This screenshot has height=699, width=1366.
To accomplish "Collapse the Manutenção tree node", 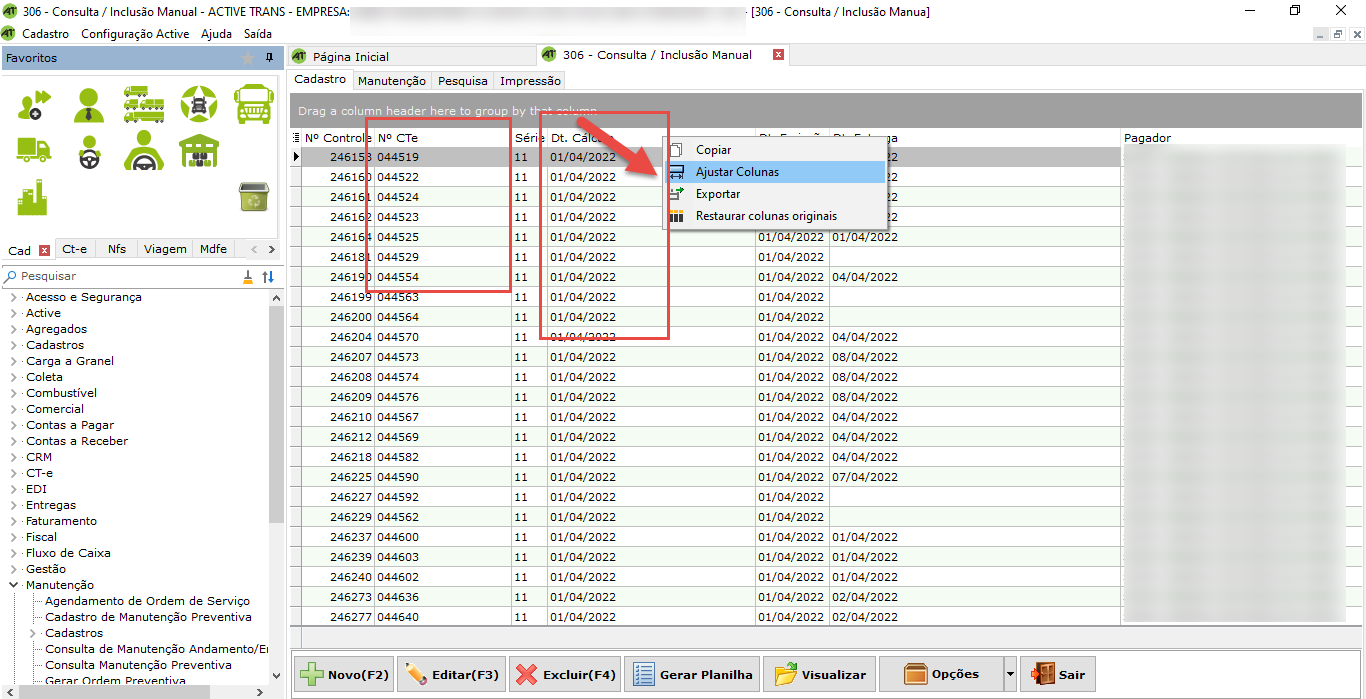I will [14, 585].
